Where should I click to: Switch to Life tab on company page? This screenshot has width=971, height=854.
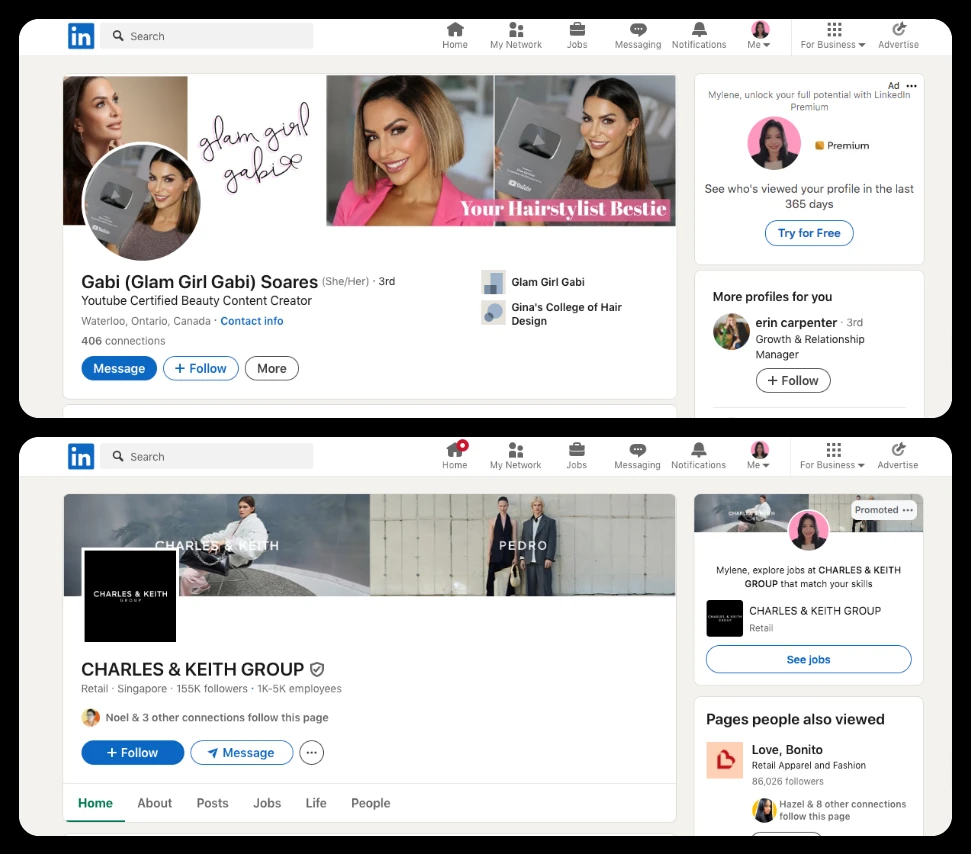coord(316,803)
